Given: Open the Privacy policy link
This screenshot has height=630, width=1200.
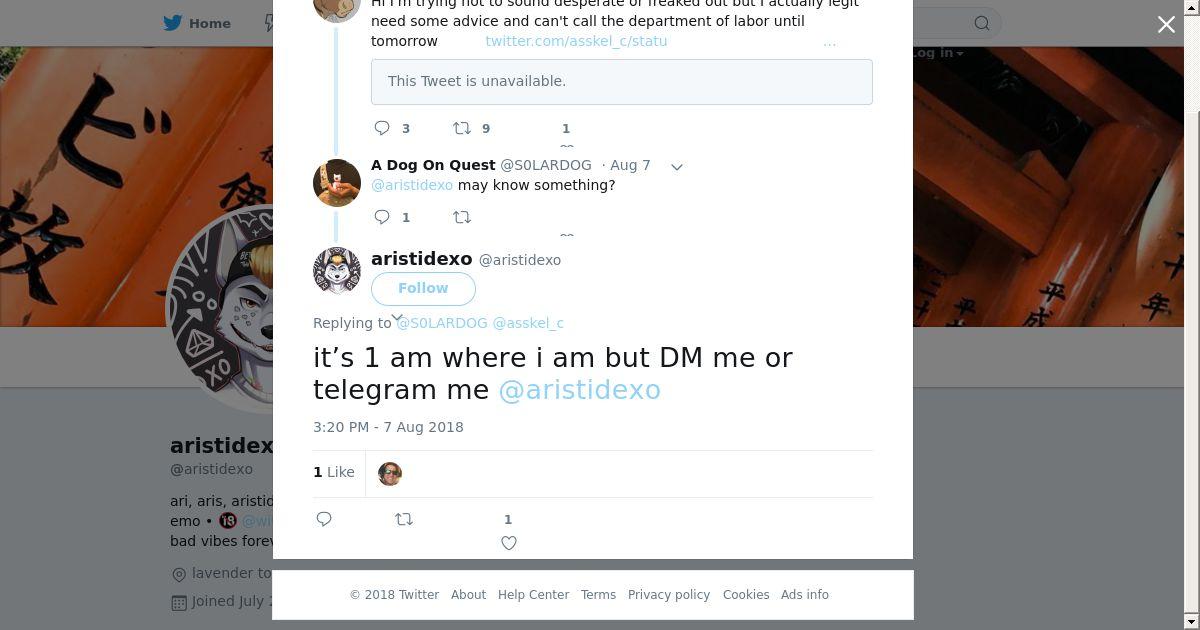Looking at the screenshot, I should click(669, 595).
